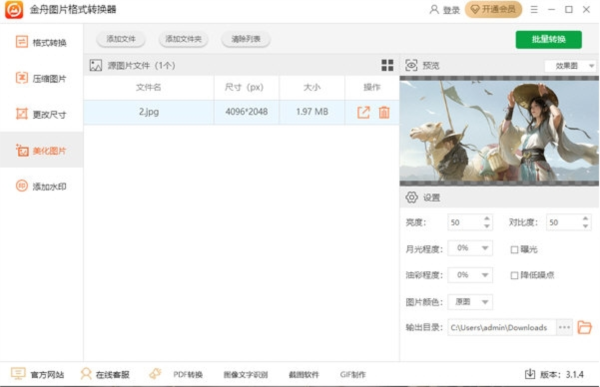Screen dimensions: 600x387
Task: Start 批量转换 batch conversion
Action: point(548,39)
